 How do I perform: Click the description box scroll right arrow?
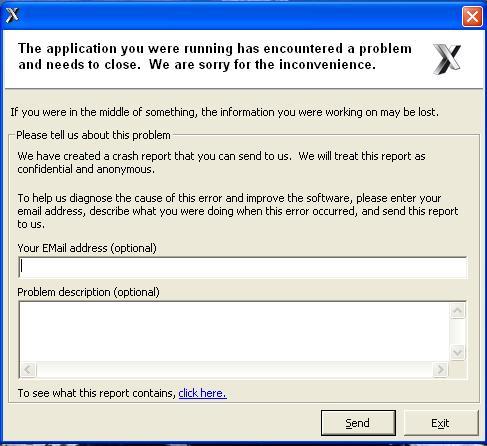[441, 369]
